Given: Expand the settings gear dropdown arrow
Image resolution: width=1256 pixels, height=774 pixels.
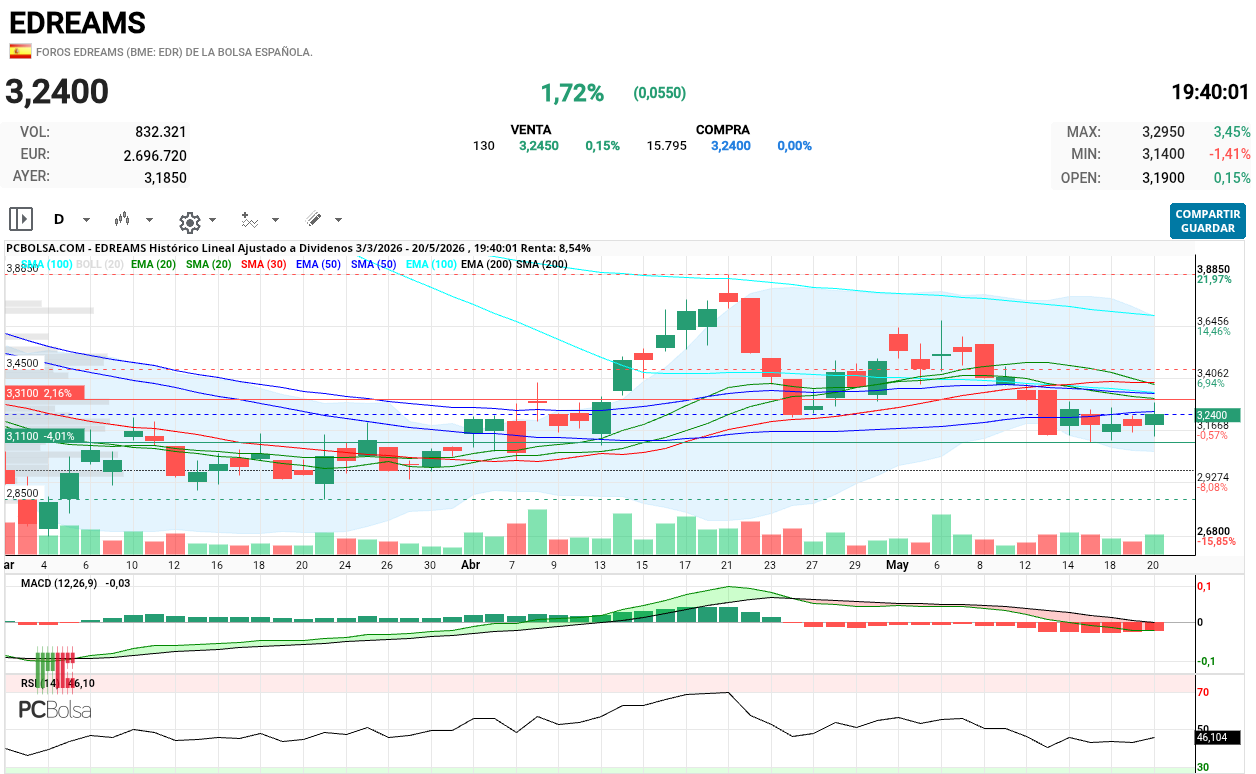Looking at the screenshot, I should 213,220.
